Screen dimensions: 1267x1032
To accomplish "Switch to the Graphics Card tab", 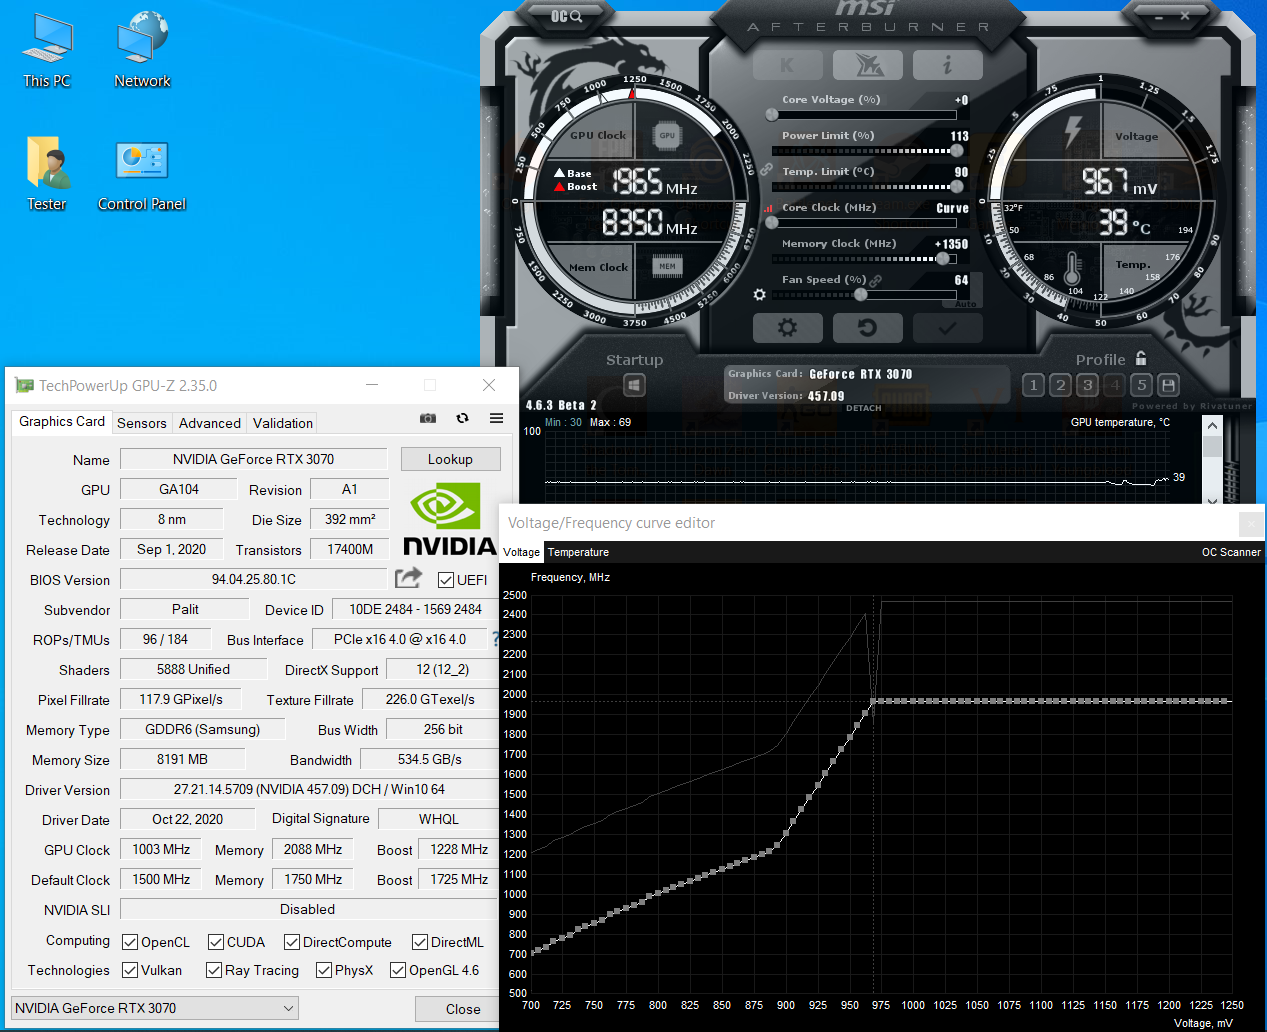I will [x=62, y=421].
